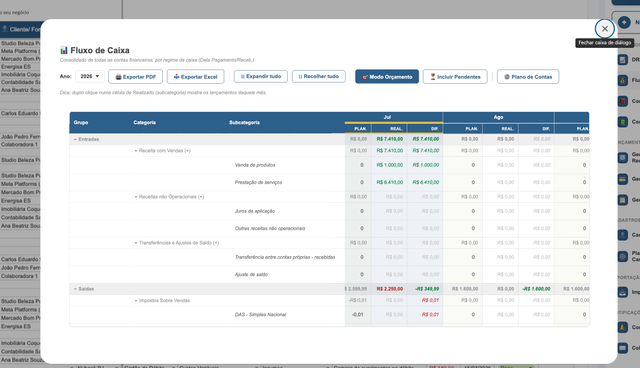The image size is (640, 368).
Task: Click the Flu icon in background sidebar
Action: (622, 80)
